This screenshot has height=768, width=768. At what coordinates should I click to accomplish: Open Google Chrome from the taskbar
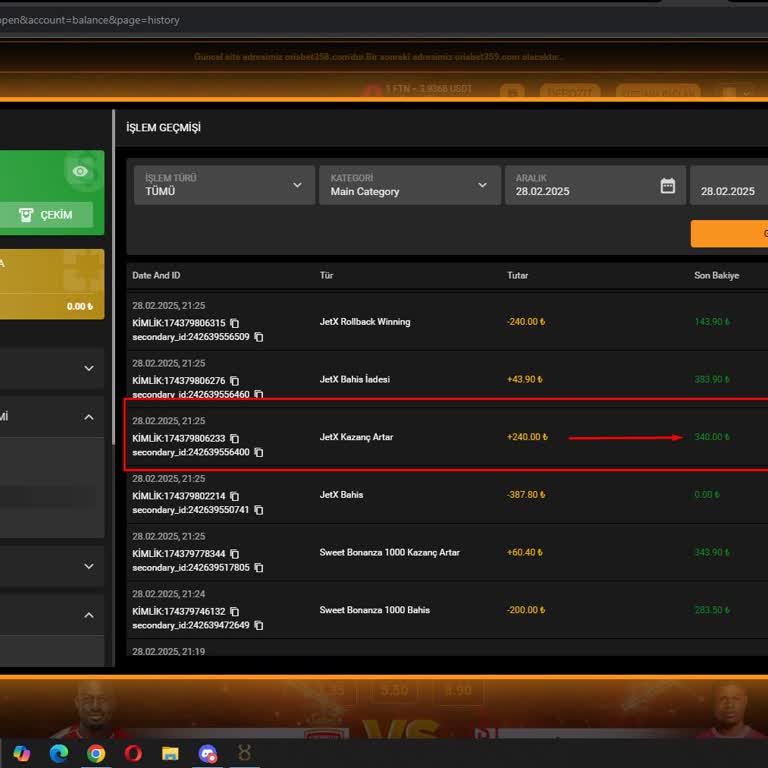click(x=96, y=753)
